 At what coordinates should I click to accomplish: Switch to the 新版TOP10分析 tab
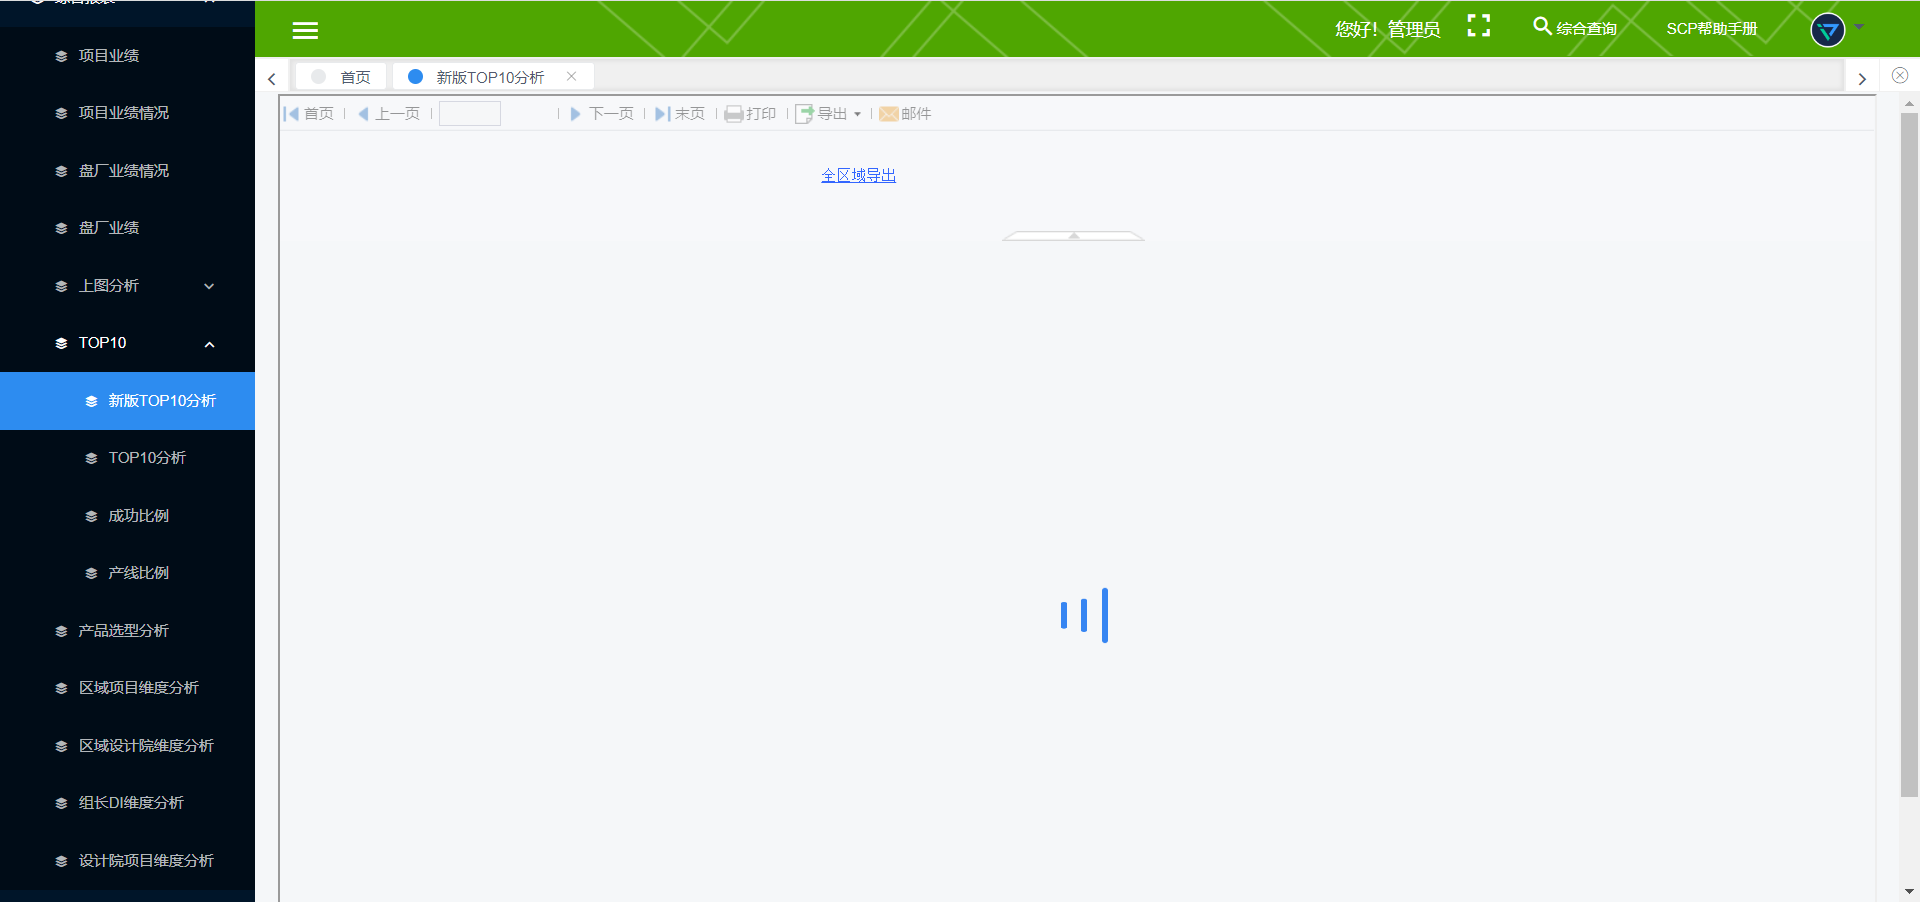point(490,77)
